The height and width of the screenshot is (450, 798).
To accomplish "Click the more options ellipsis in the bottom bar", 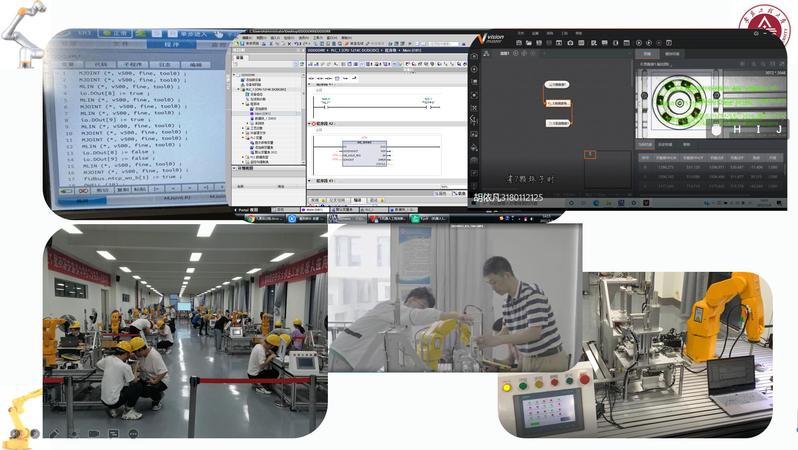I will tap(132, 434).
